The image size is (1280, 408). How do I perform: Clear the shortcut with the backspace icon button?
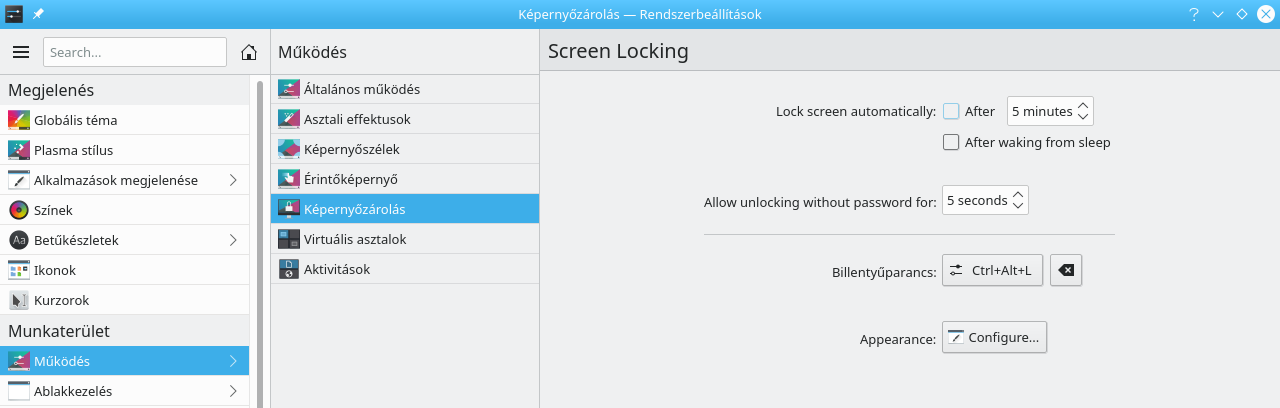click(x=1066, y=270)
